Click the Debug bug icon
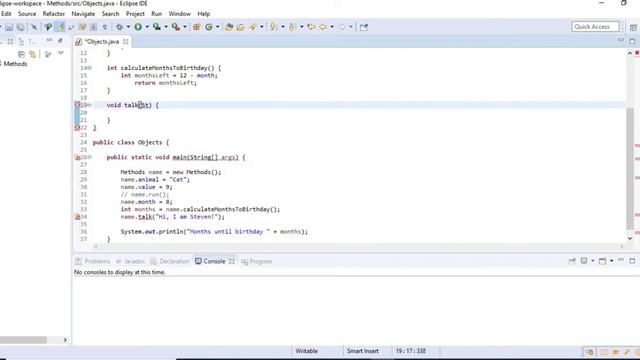640x360 pixels. point(120,27)
